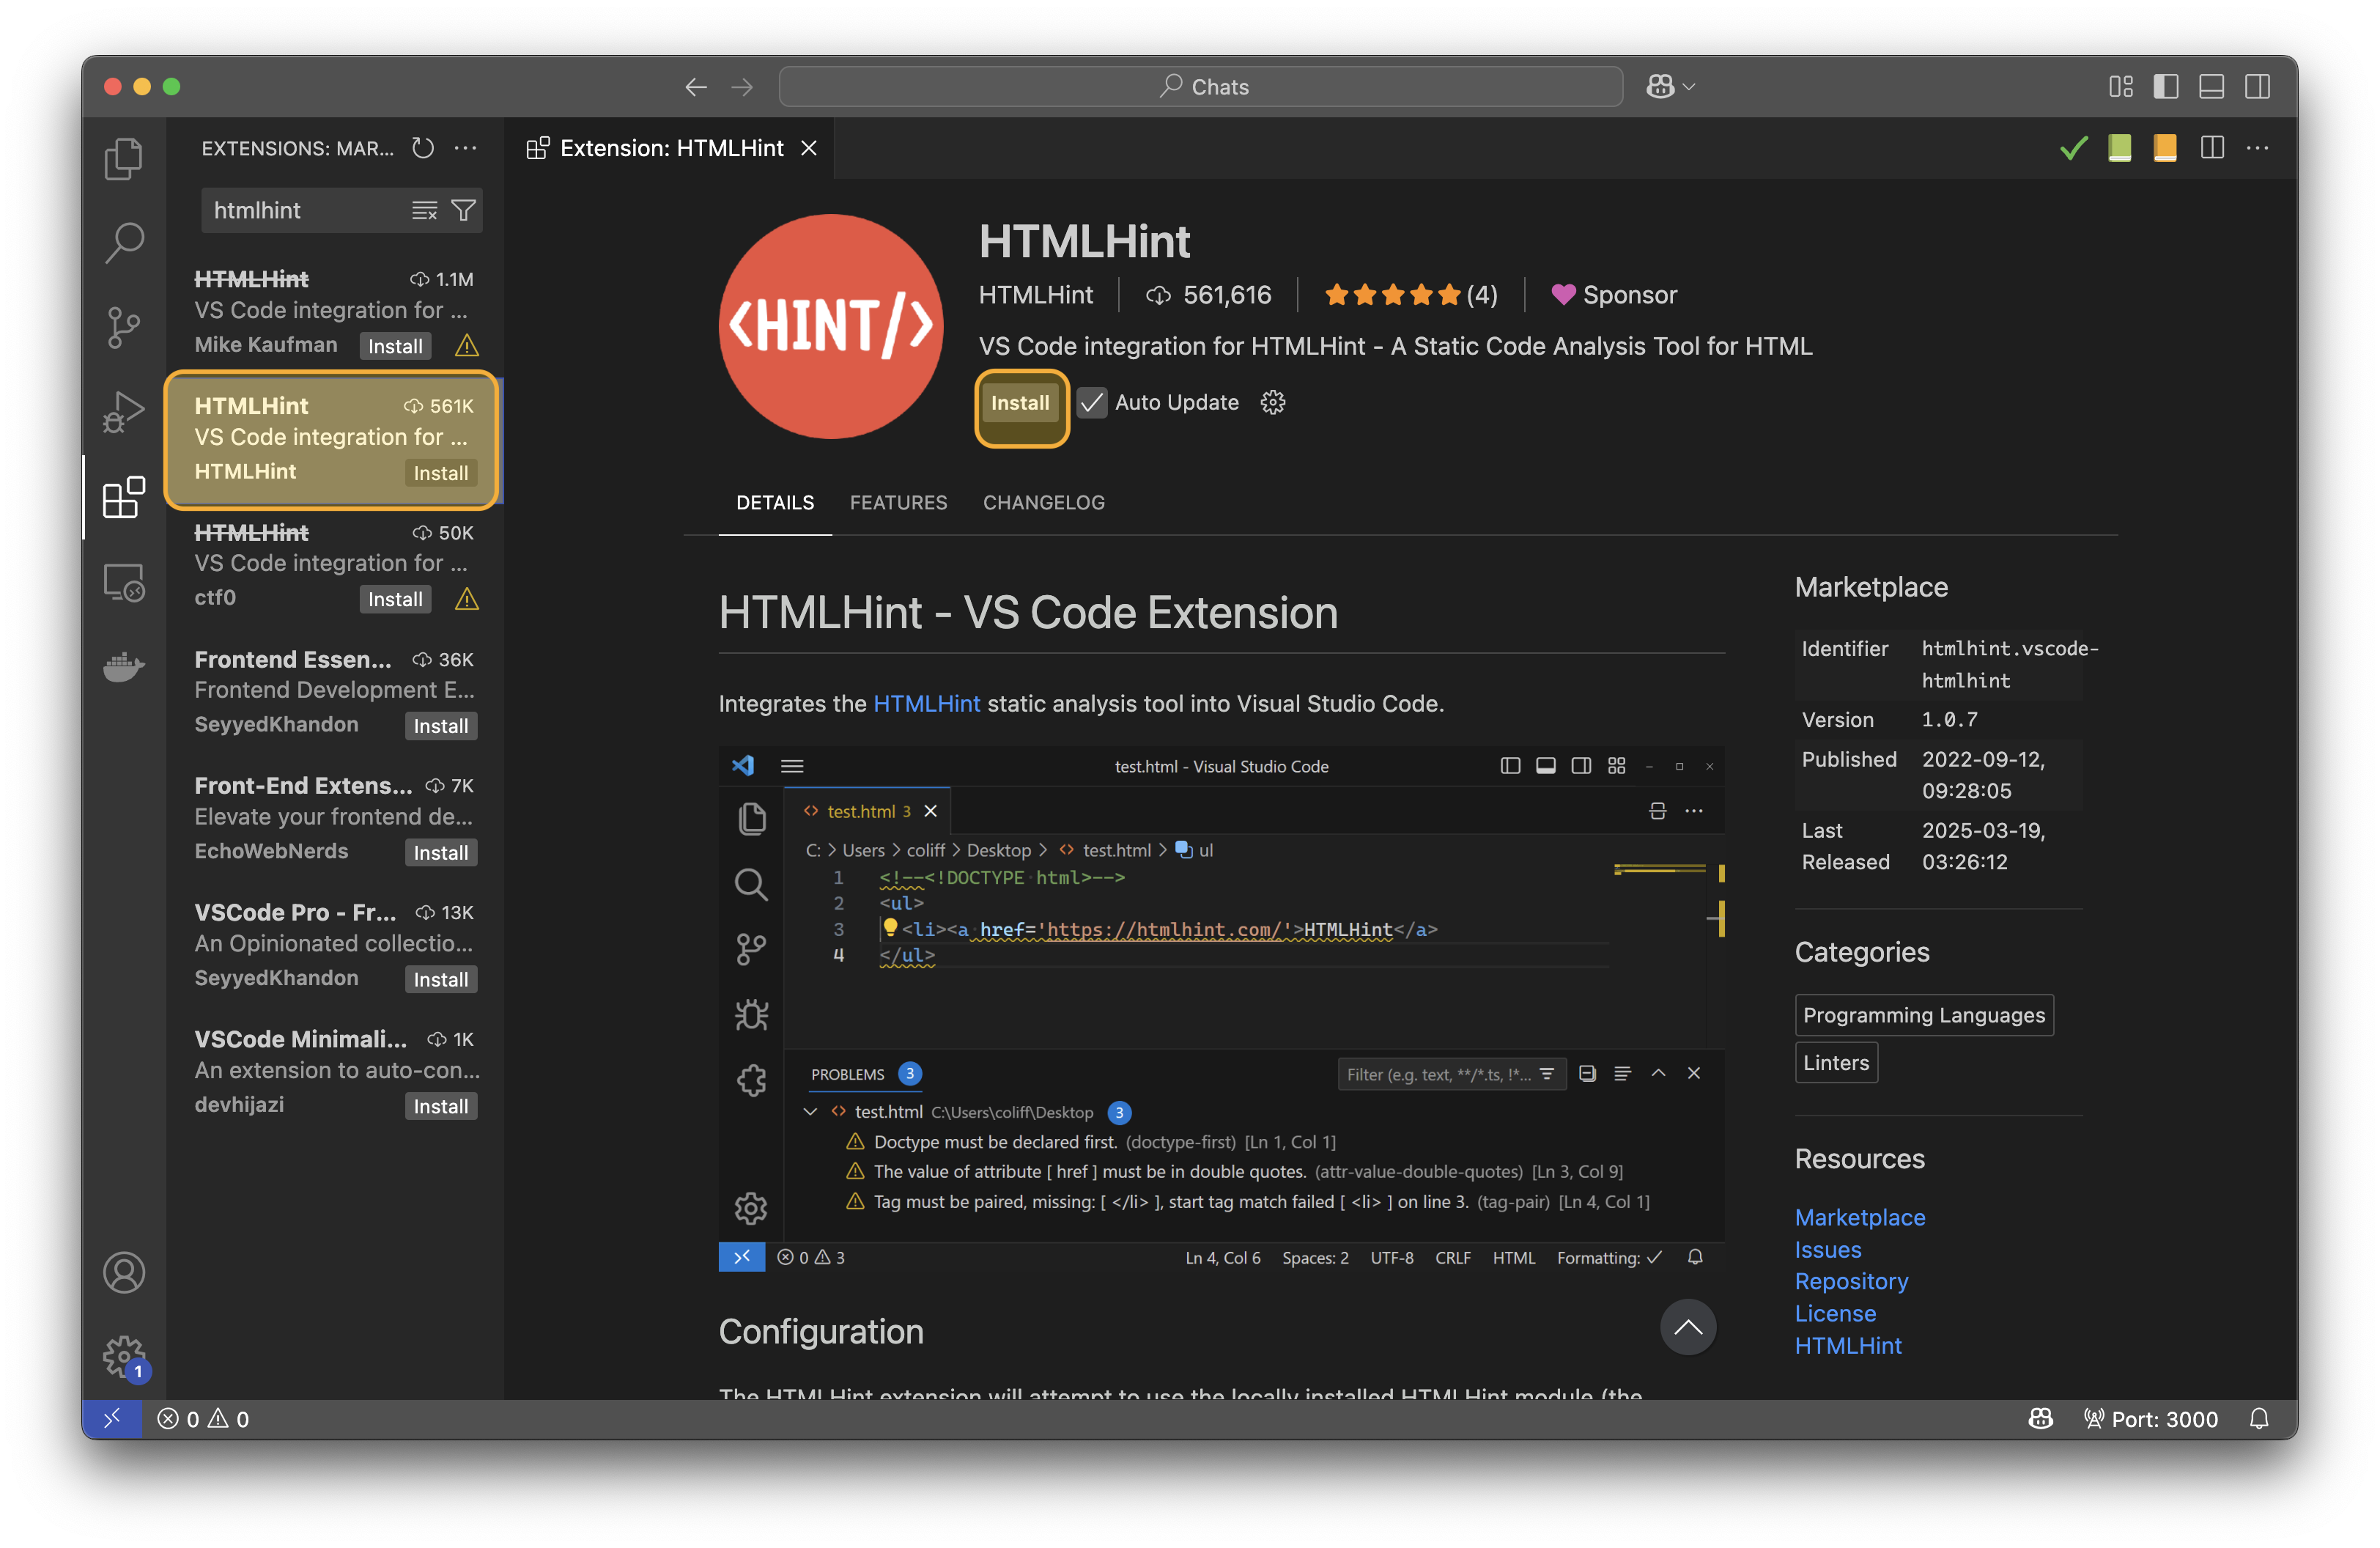Viewport: 2380px width, 1548px height.
Task: Switch to the FEATURES tab
Action: [898, 502]
